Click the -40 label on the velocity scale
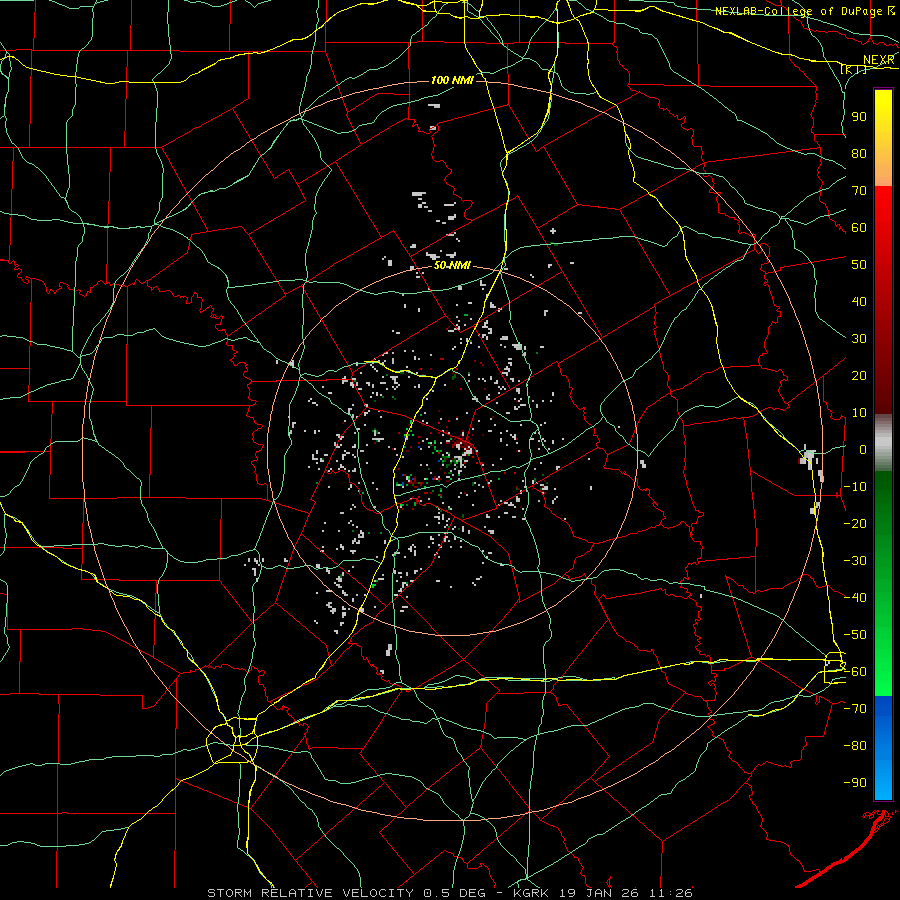The width and height of the screenshot is (900, 900). point(855,598)
